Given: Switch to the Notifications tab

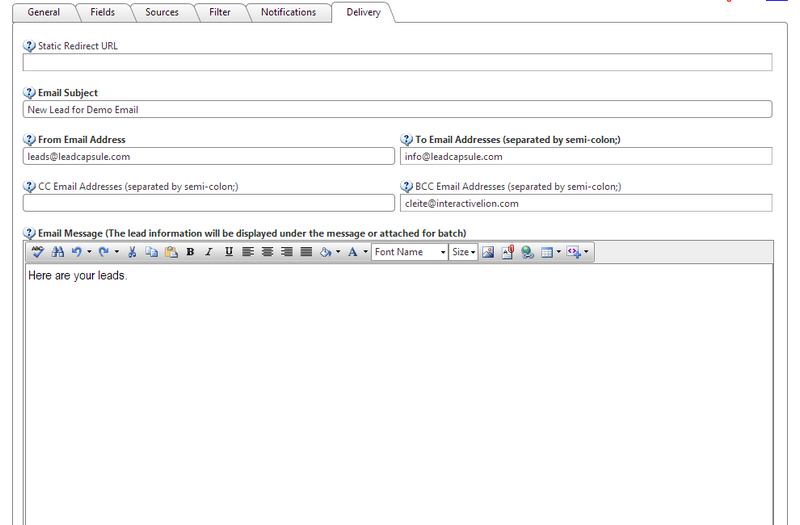Looking at the screenshot, I should [x=288, y=13].
